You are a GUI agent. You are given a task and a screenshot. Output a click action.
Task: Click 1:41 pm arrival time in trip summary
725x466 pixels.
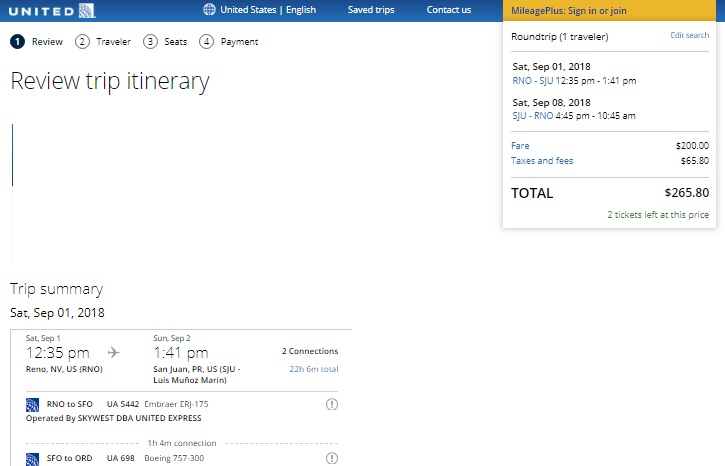181,353
